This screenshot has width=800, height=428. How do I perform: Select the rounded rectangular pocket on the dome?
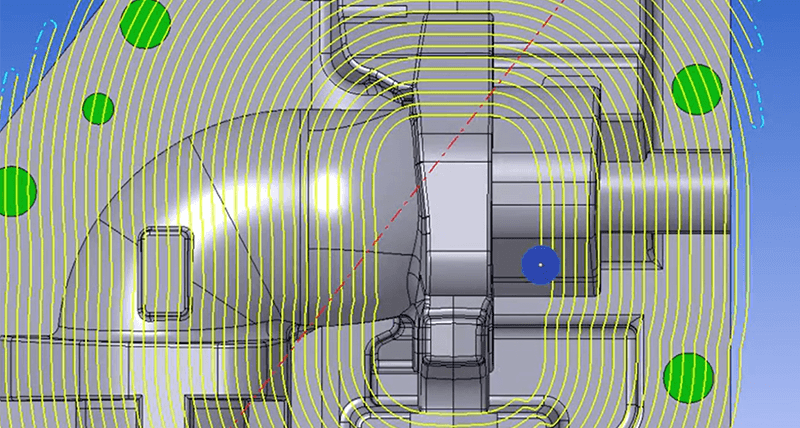point(166,274)
